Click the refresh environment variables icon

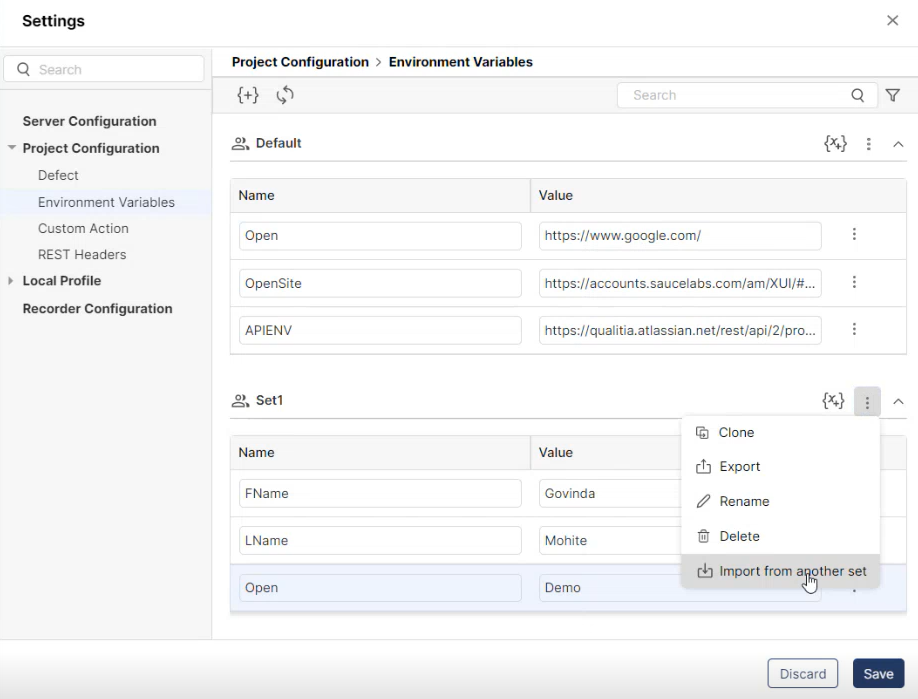pos(285,95)
